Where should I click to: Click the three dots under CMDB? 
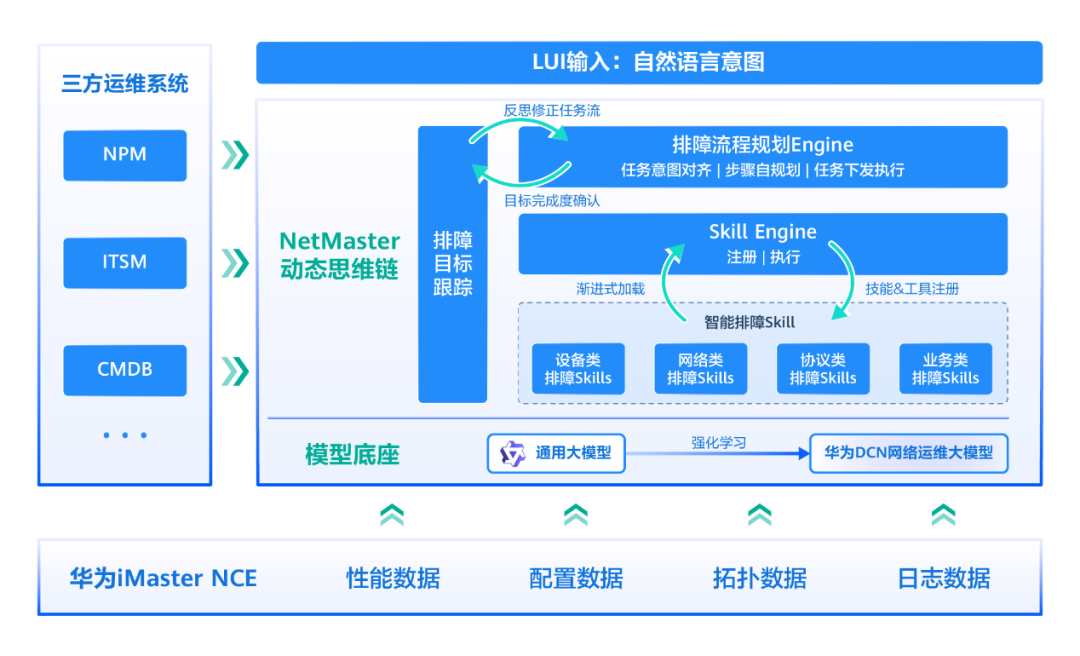[125, 435]
